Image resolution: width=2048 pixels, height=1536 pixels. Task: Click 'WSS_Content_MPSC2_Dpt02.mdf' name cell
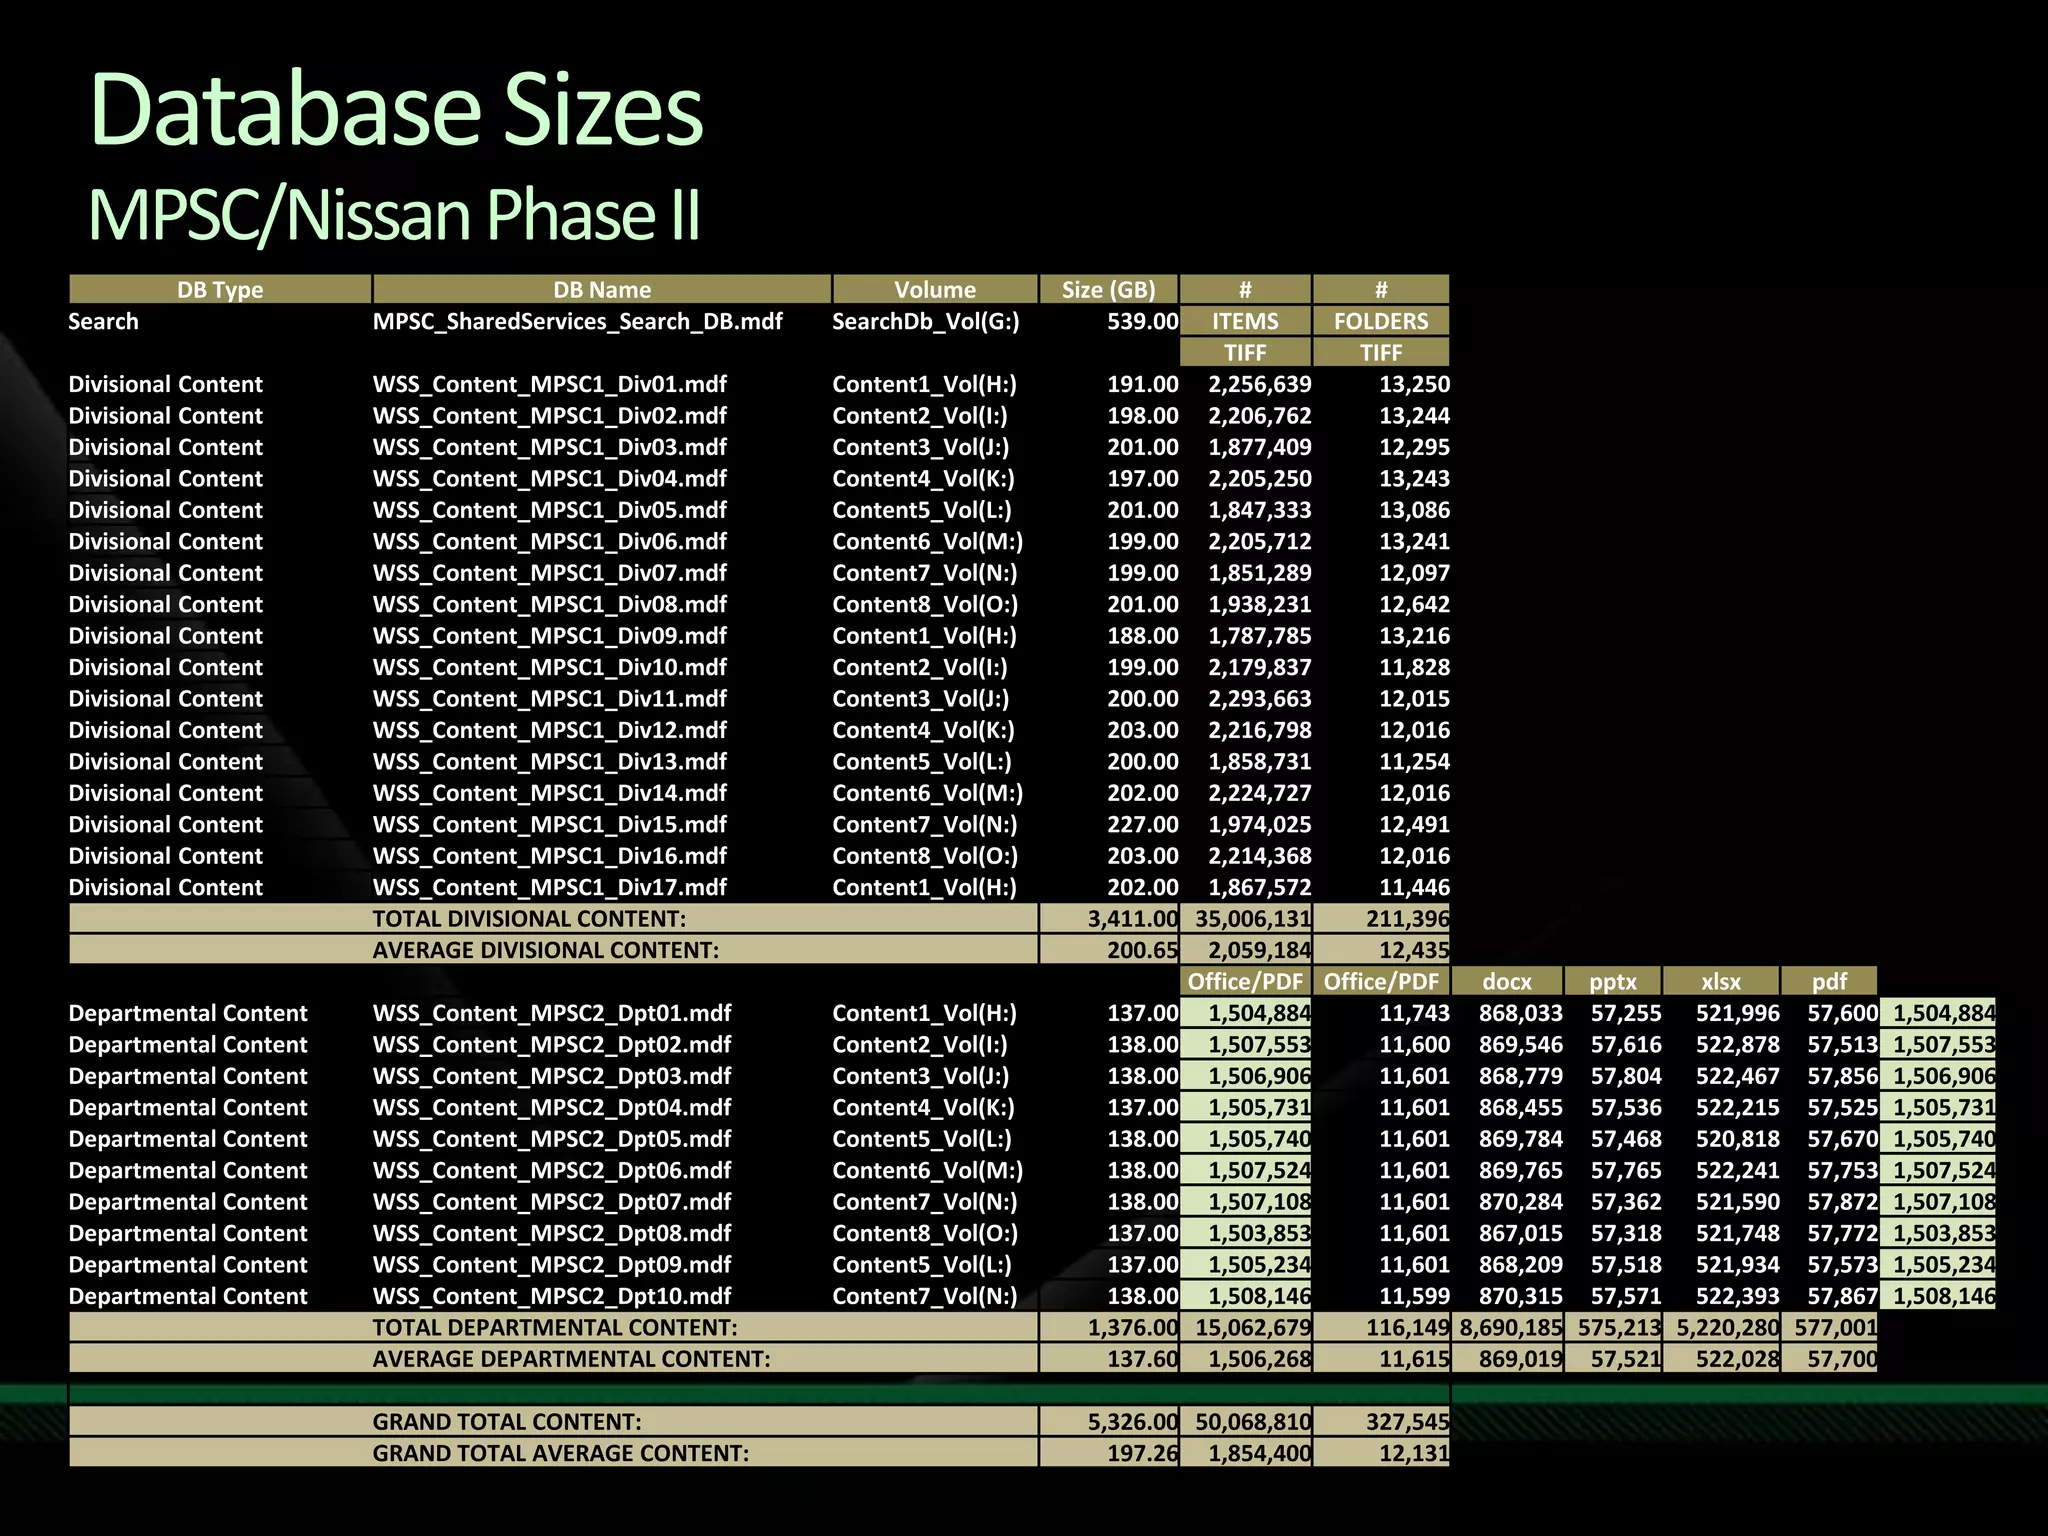point(552,1045)
